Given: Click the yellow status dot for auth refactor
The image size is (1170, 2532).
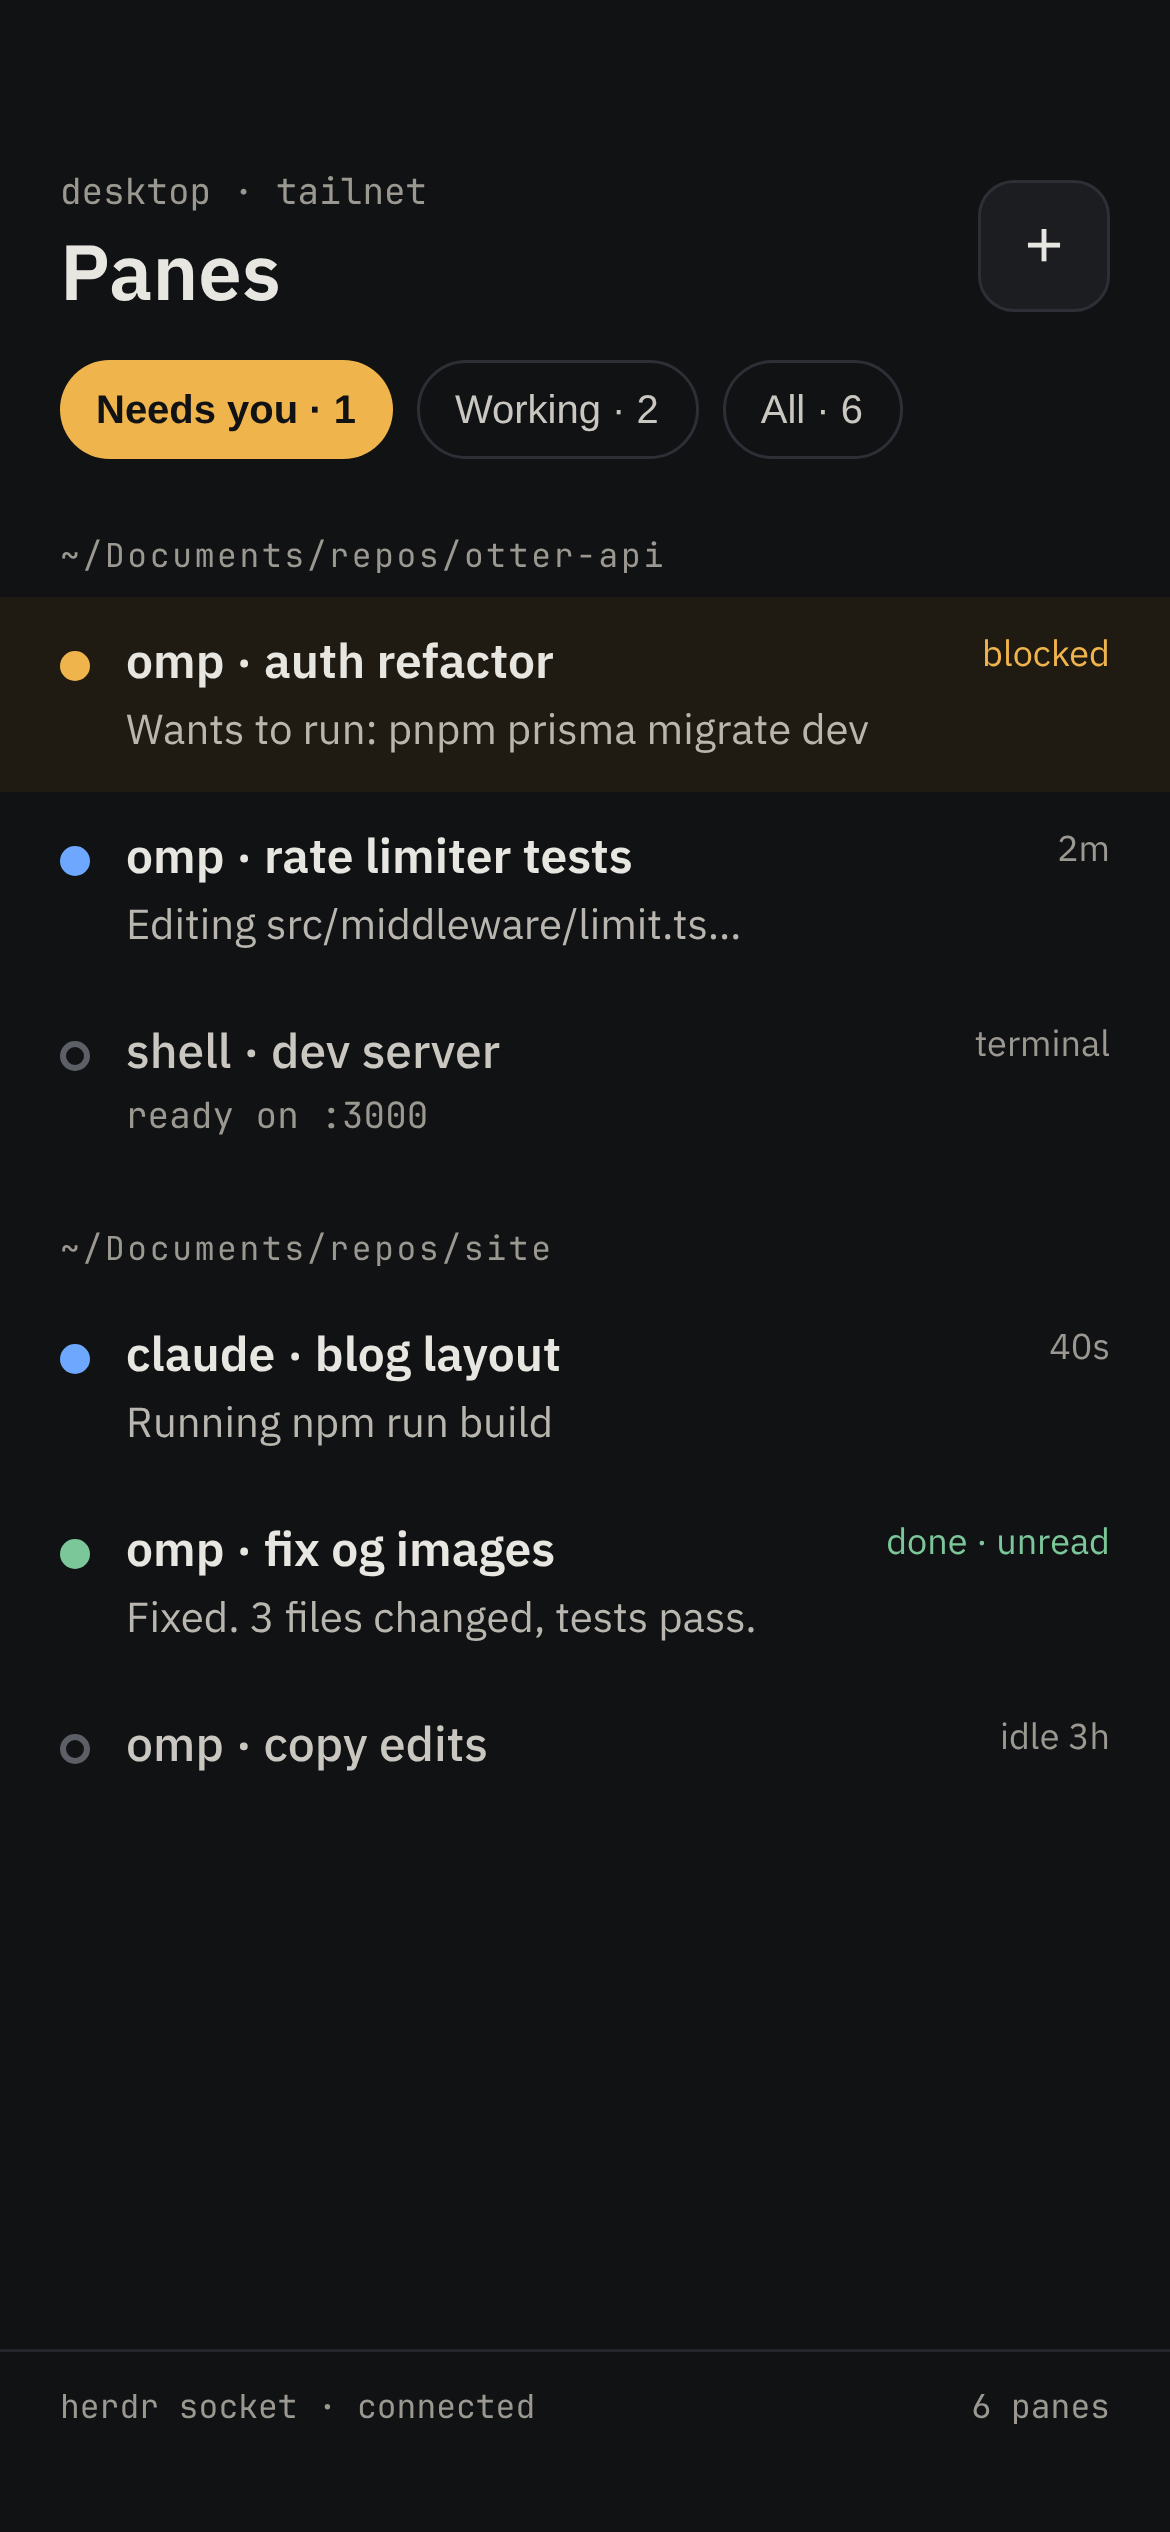Looking at the screenshot, I should 75,666.
